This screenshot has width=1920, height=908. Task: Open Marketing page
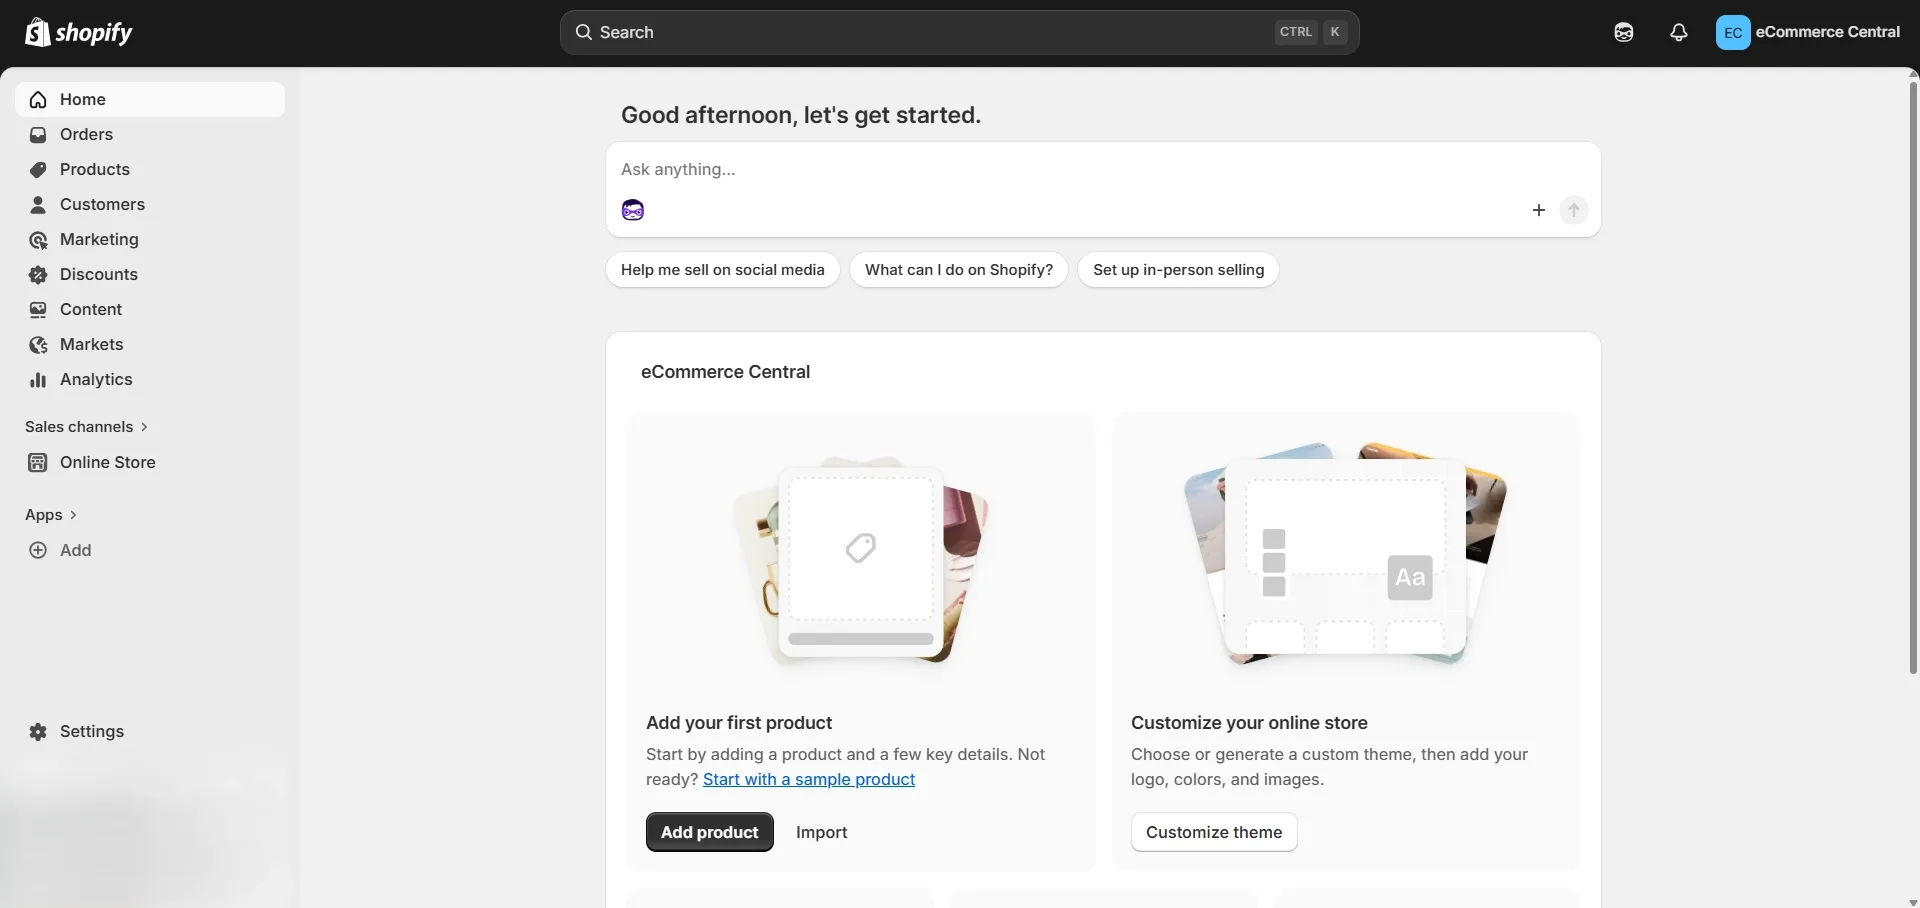pos(150,240)
